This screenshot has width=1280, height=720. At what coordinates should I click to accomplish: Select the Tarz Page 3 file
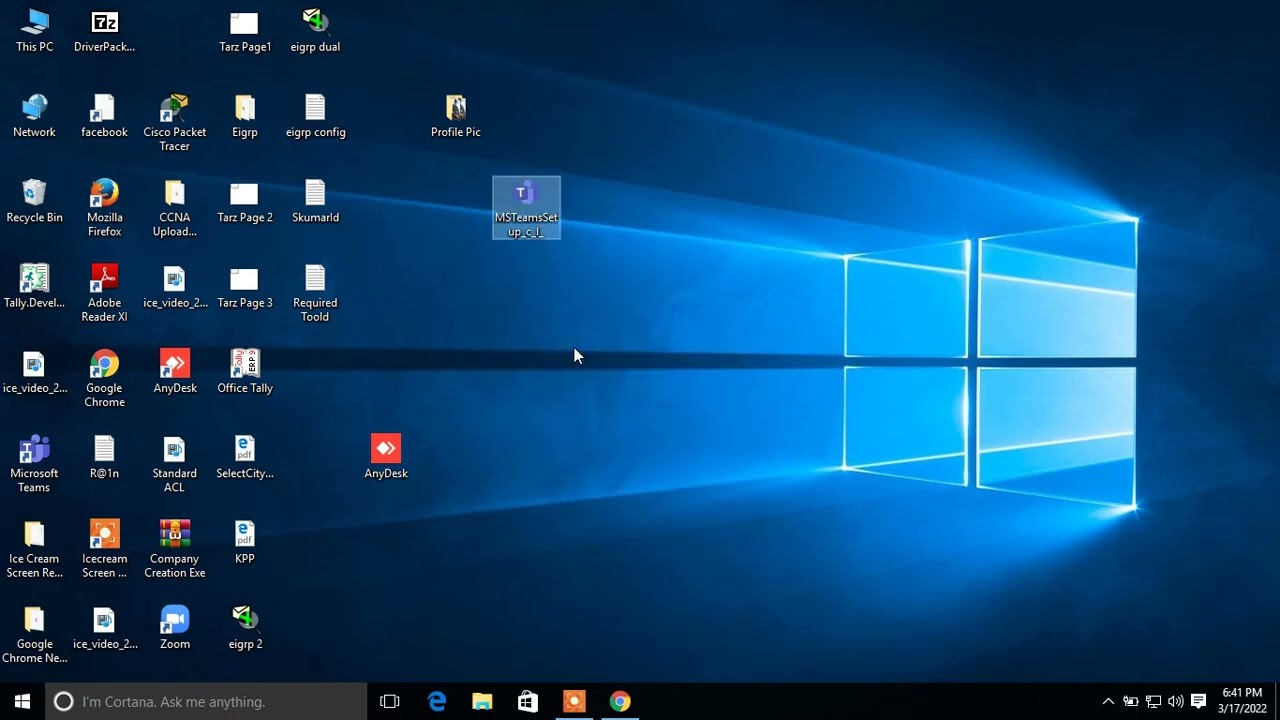245,287
